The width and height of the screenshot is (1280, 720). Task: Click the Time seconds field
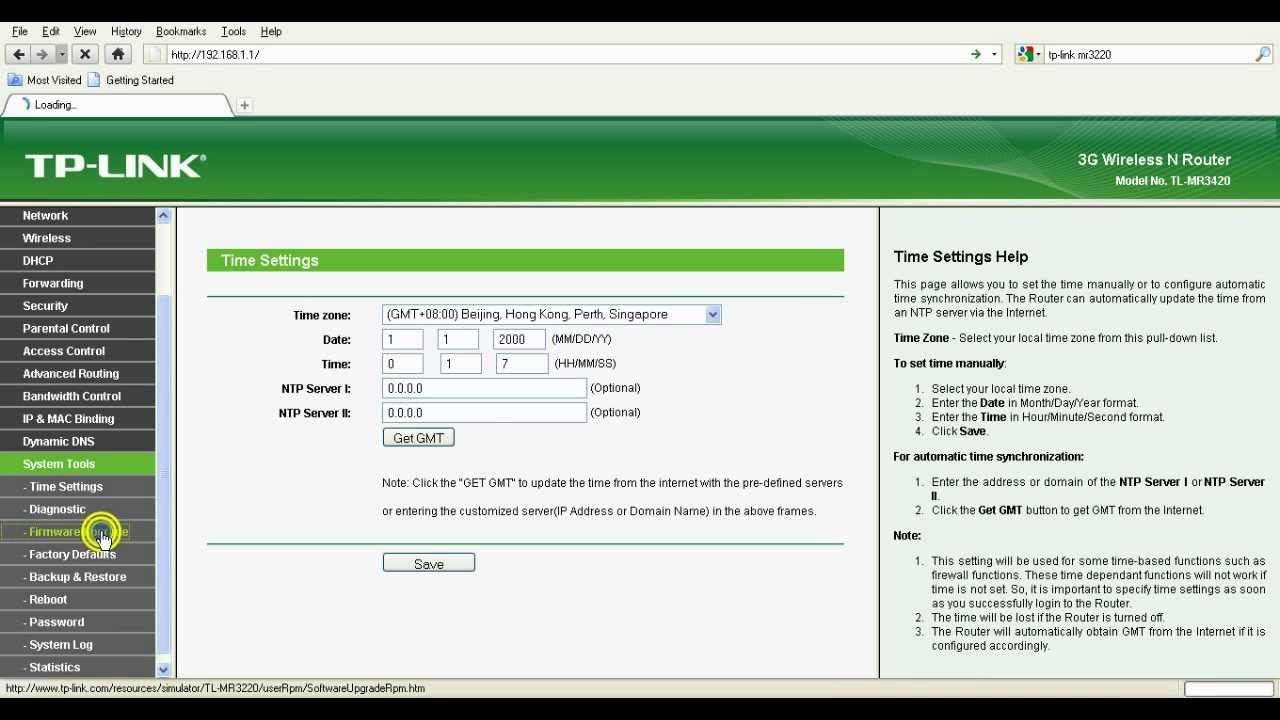(x=522, y=364)
